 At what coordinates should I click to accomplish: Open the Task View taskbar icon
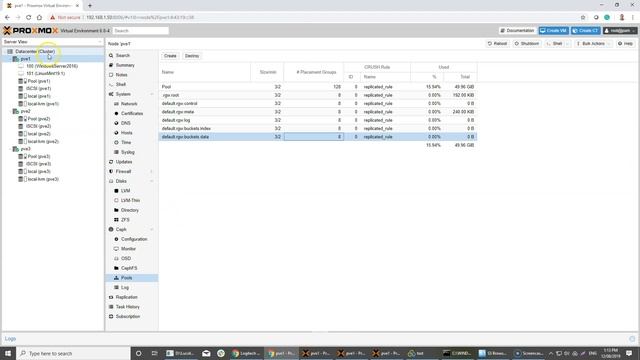[x=154, y=353]
